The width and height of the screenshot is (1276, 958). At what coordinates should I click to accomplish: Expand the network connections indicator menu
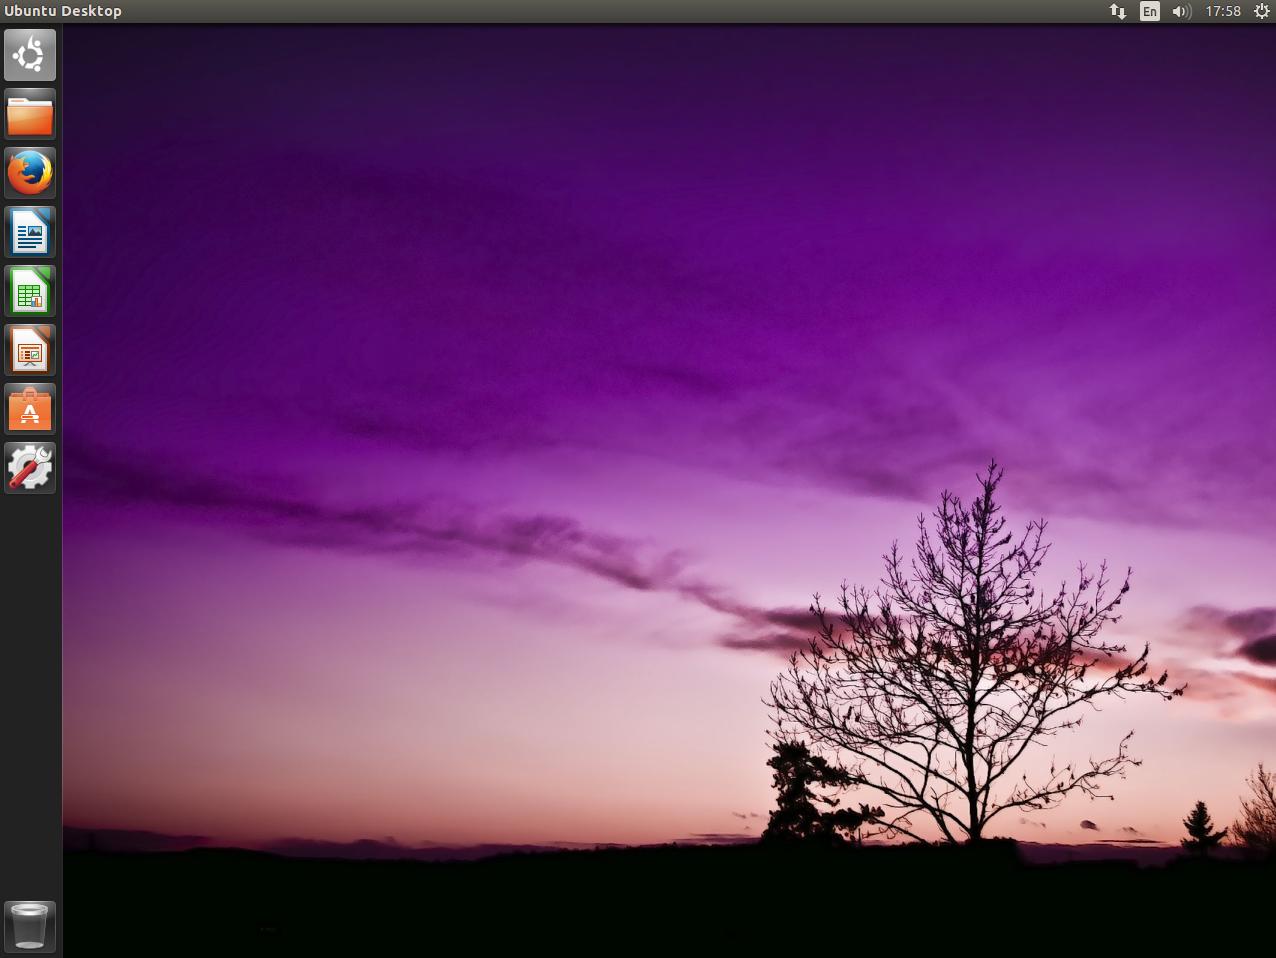1117,11
